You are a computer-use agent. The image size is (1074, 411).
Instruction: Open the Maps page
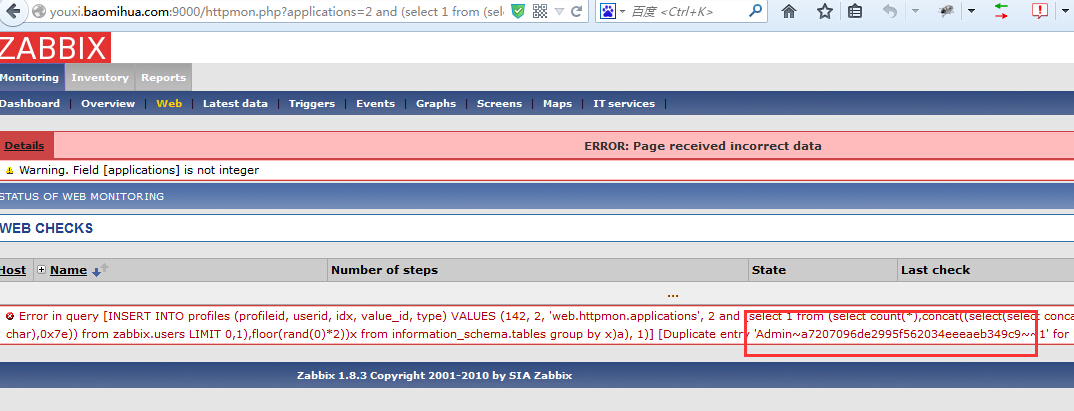pos(558,103)
